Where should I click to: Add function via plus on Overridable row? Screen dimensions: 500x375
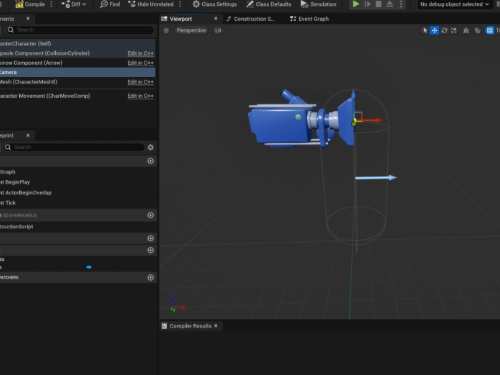(x=151, y=215)
